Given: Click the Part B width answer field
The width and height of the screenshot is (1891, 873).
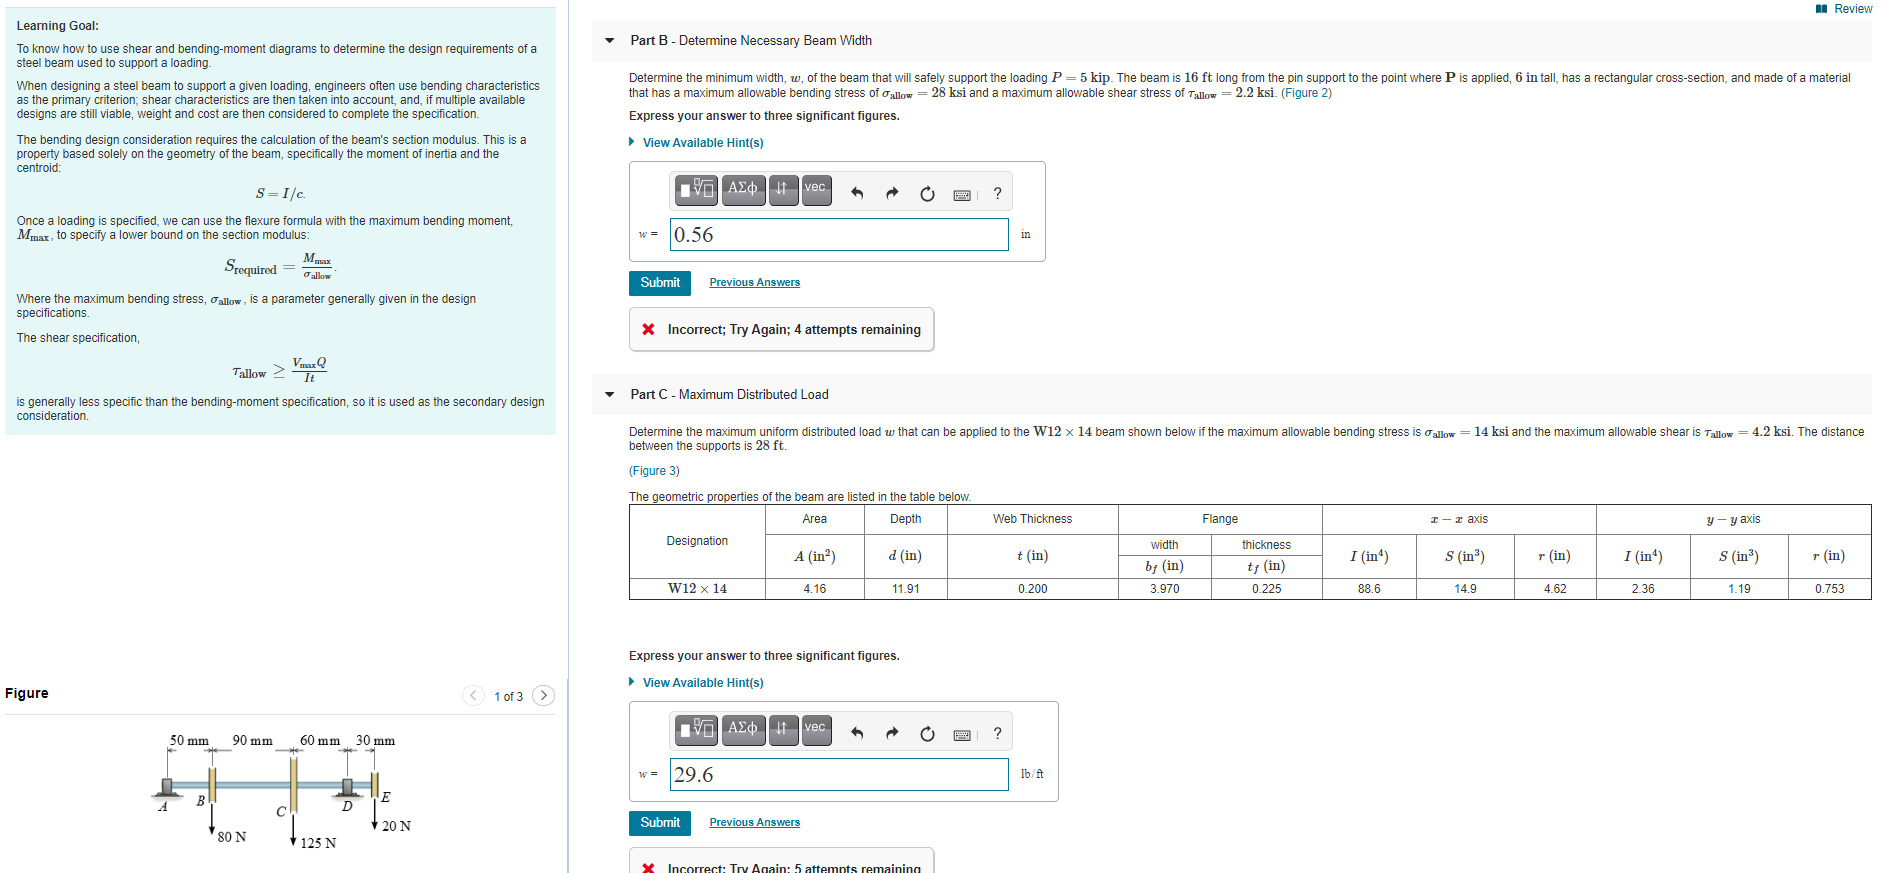Looking at the screenshot, I should pyautogui.click(x=839, y=235).
